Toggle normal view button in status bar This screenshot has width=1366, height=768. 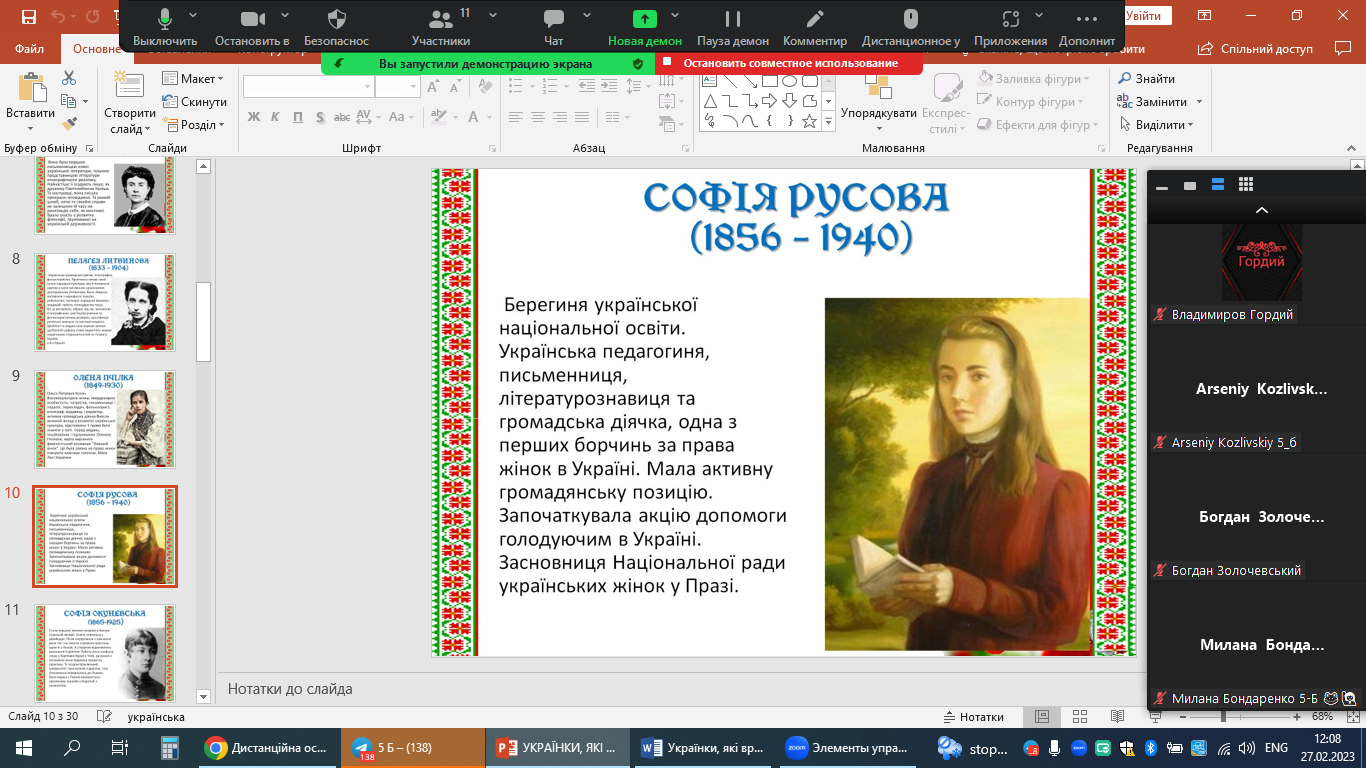point(1042,717)
